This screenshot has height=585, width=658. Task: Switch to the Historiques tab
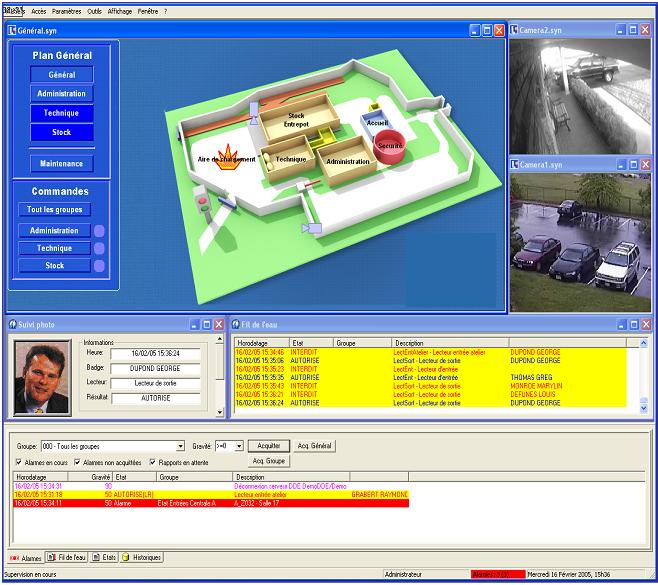tap(140, 557)
